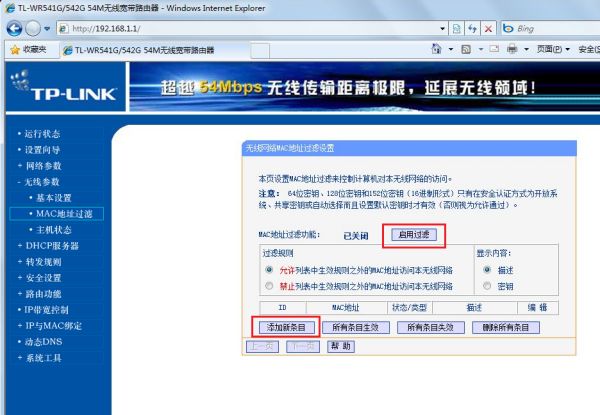Click the 状态/类型 column header
This screenshot has width=600, height=415.
409,308
